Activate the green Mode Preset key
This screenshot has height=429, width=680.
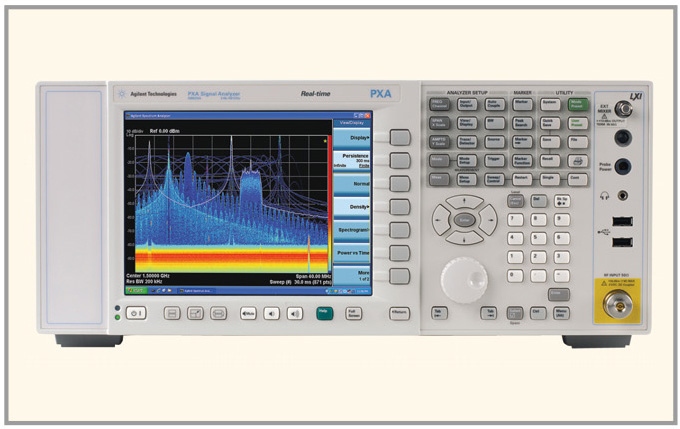[x=578, y=105]
